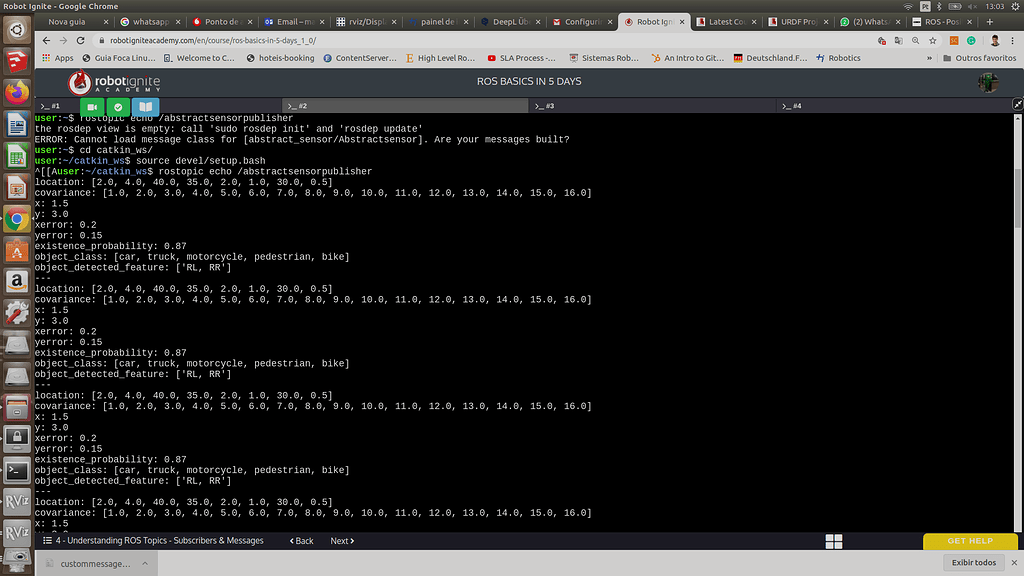Click the window layout grid icon

click(x=835, y=540)
